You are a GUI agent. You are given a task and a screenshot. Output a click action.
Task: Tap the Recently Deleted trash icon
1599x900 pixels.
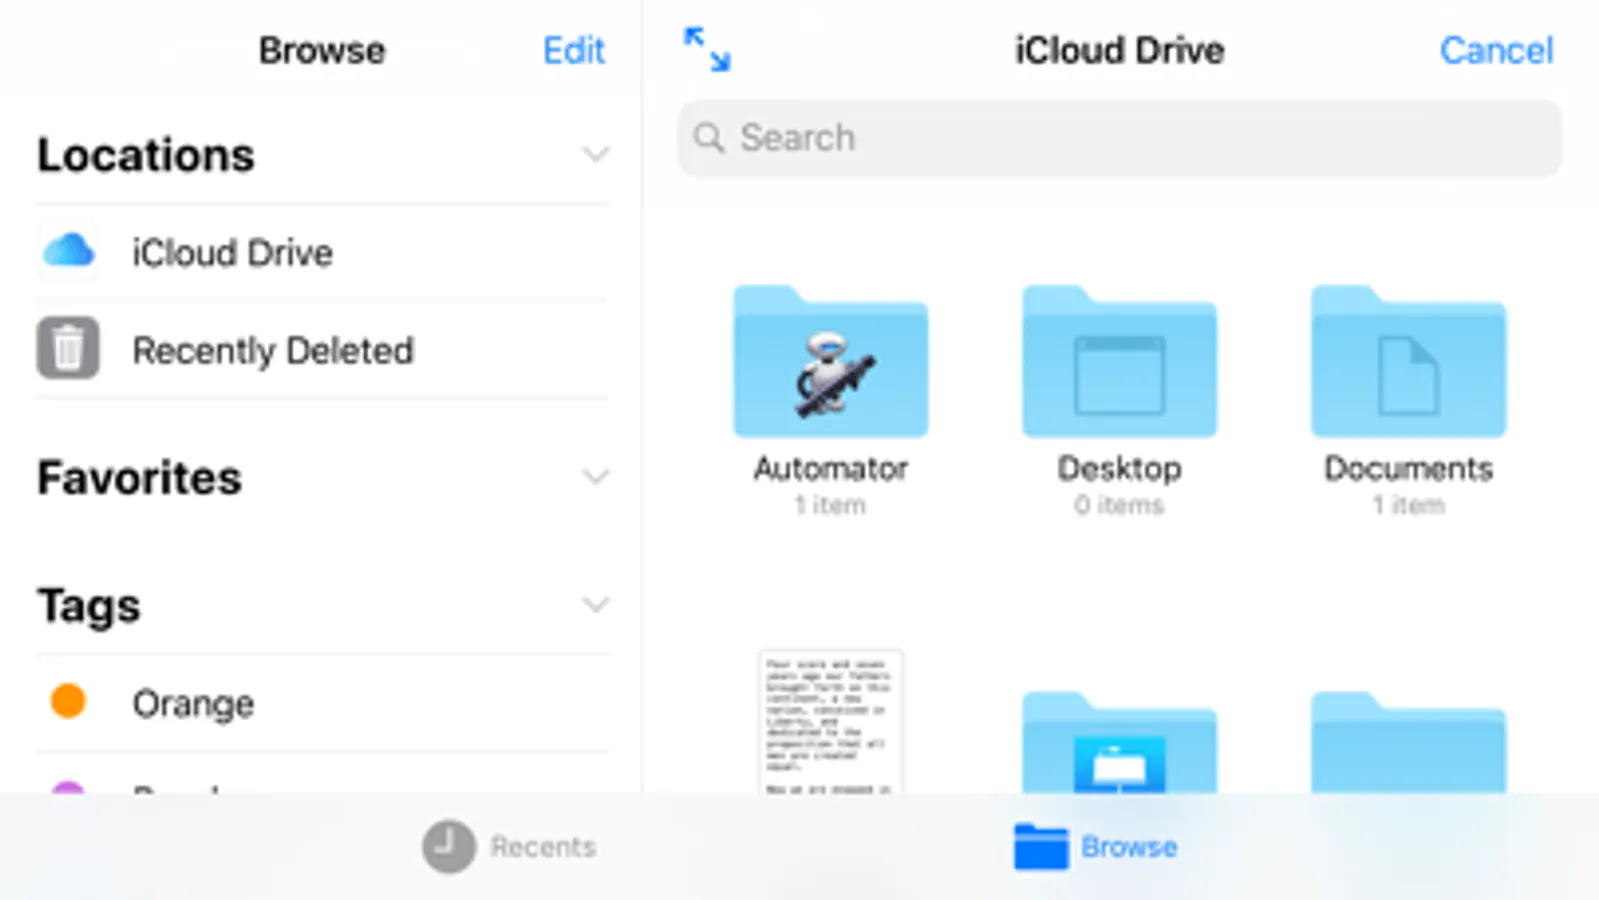click(68, 348)
